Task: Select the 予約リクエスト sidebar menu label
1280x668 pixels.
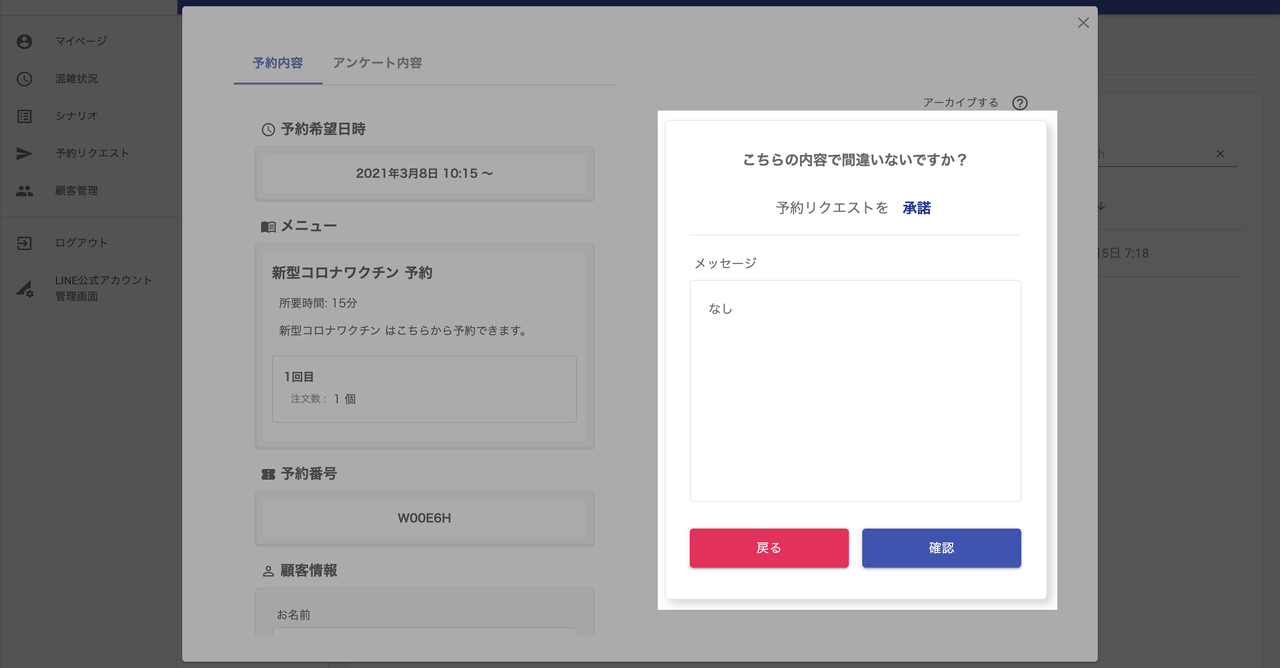Action: (x=92, y=154)
